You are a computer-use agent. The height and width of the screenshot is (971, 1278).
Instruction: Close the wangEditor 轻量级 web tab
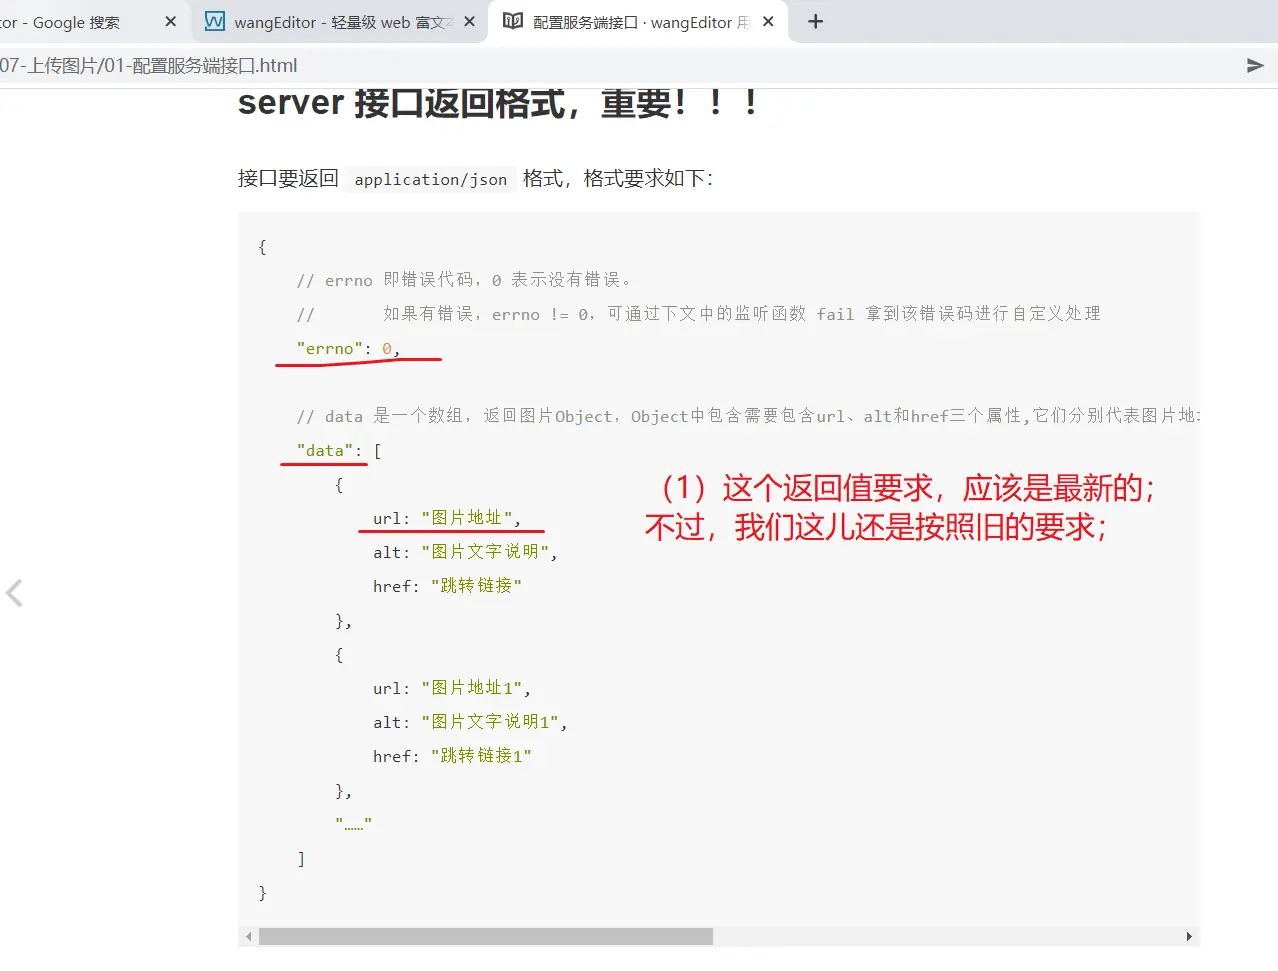coord(469,21)
